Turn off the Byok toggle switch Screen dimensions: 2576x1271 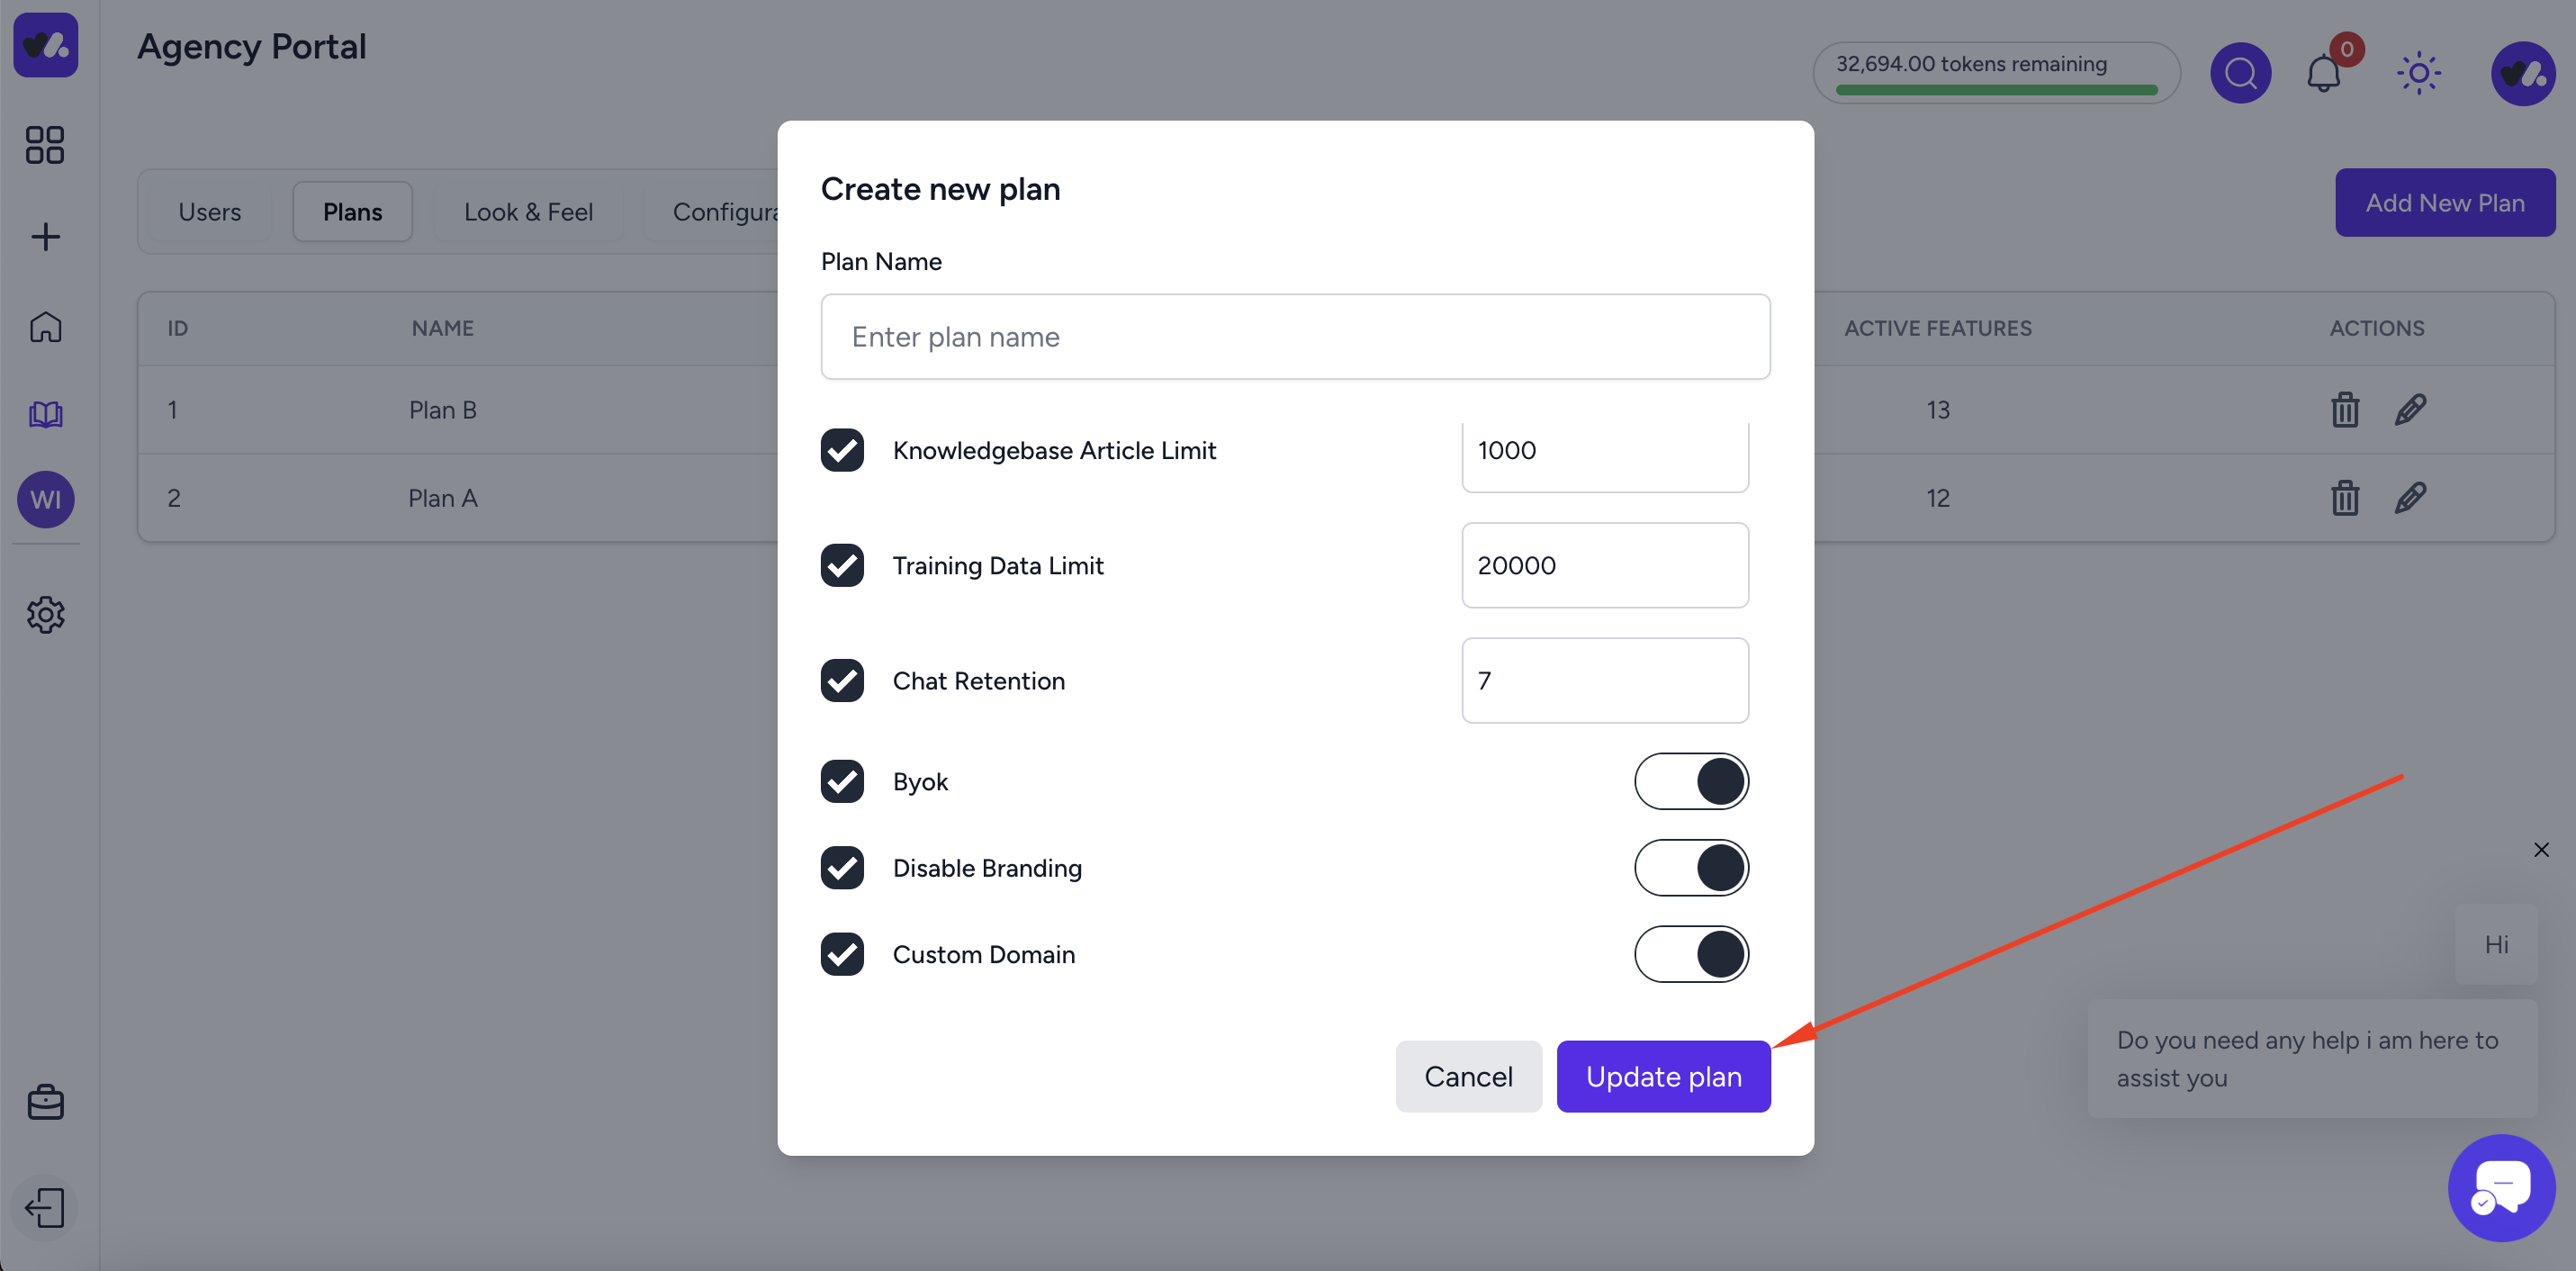pos(1691,781)
